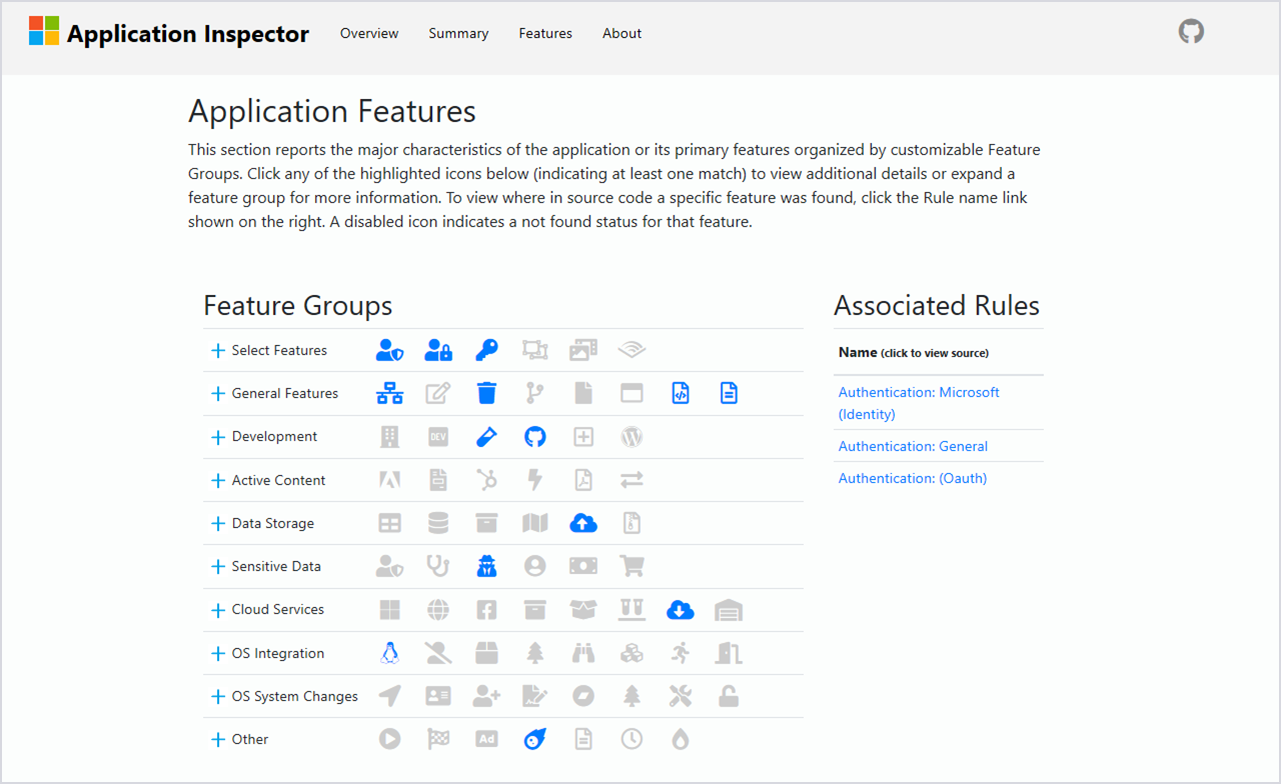Expand the Select Features group

(x=217, y=349)
